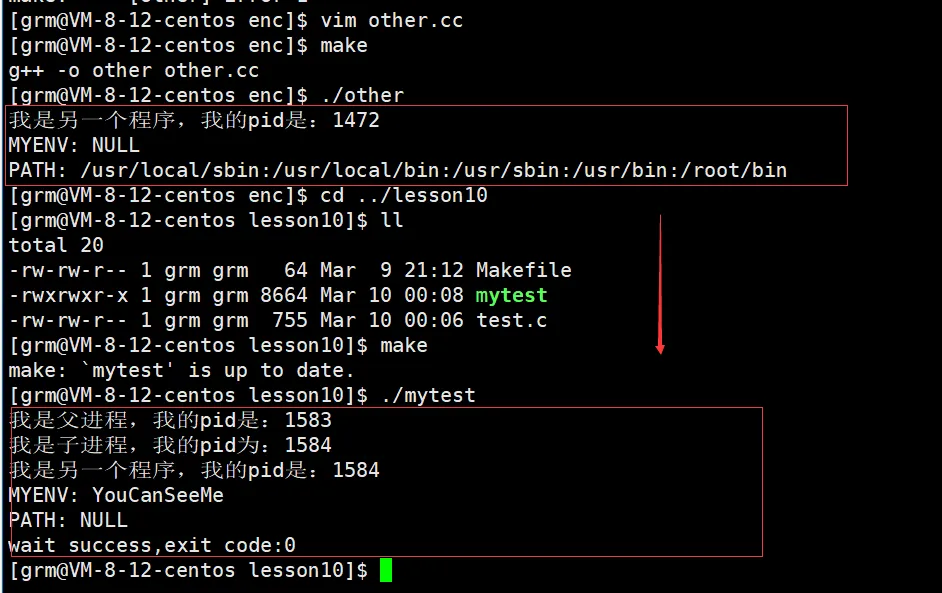
Task: Click the 'g++ -o other other.cc' output line
Action: pyautogui.click(x=133, y=70)
